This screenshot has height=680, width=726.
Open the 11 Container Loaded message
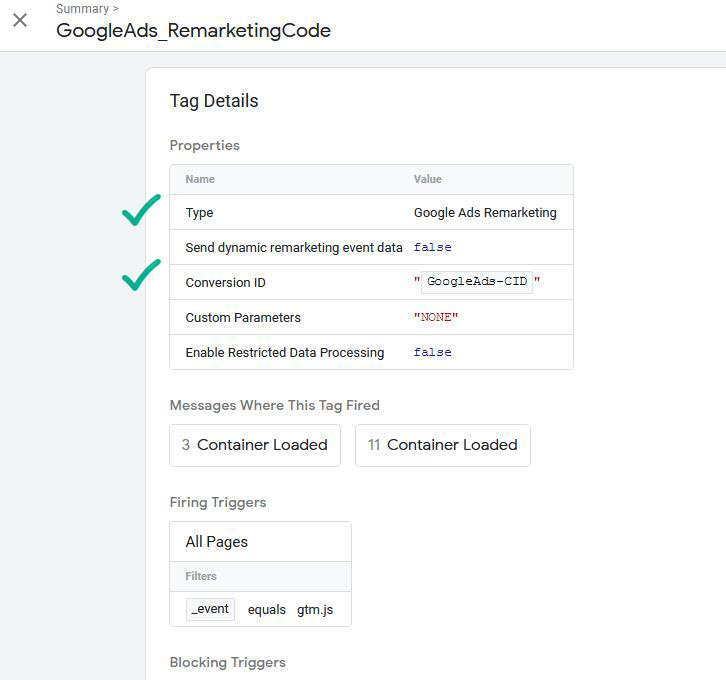pos(443,445)
